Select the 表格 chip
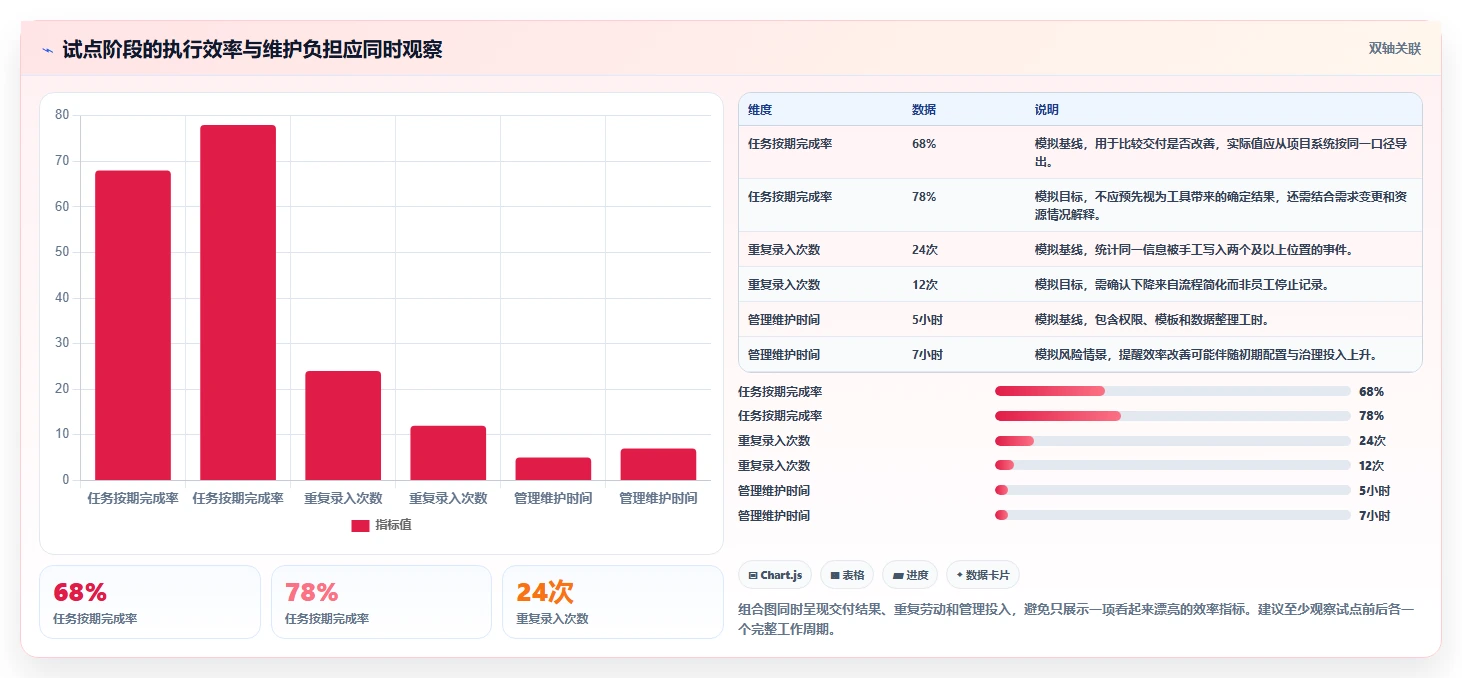The width and height of the screenshot is (1462, 678). click(847, 575)
